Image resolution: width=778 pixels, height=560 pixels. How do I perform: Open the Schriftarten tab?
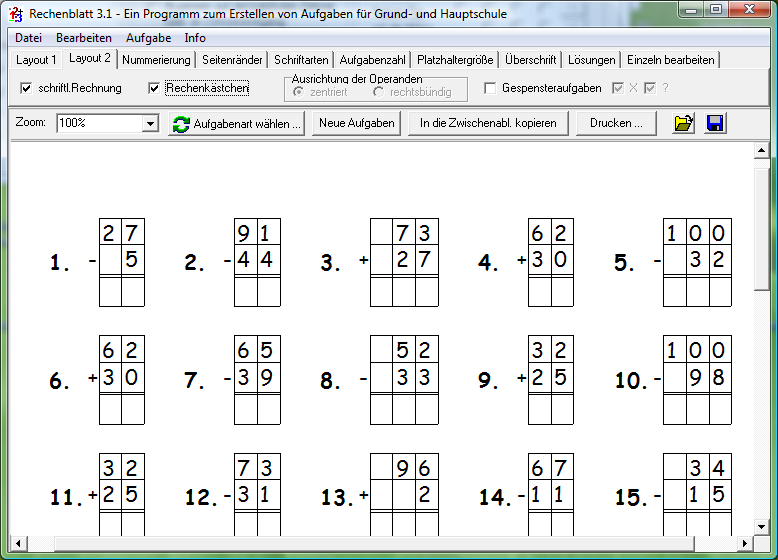click(x=301, y=60)
